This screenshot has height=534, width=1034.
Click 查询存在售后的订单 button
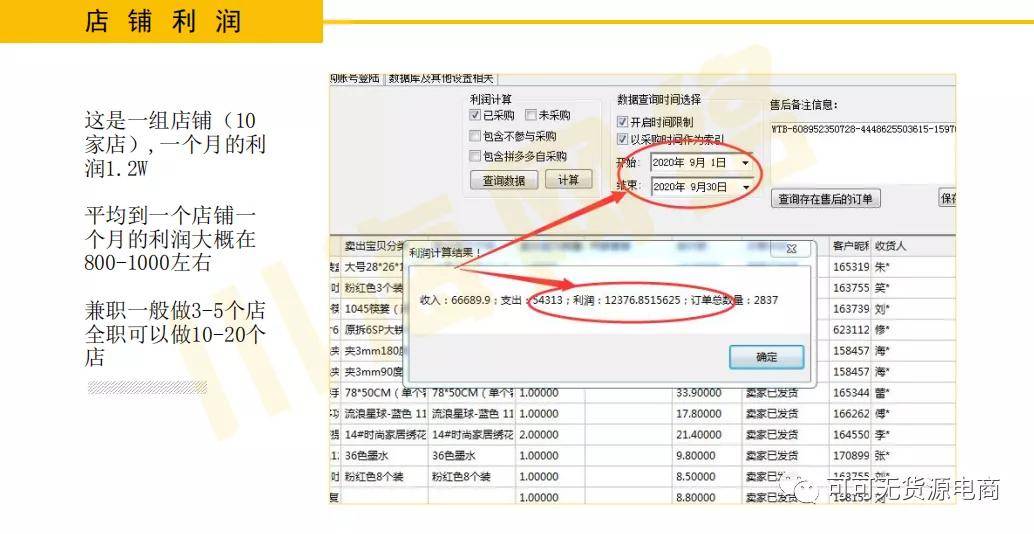point(826,198)
